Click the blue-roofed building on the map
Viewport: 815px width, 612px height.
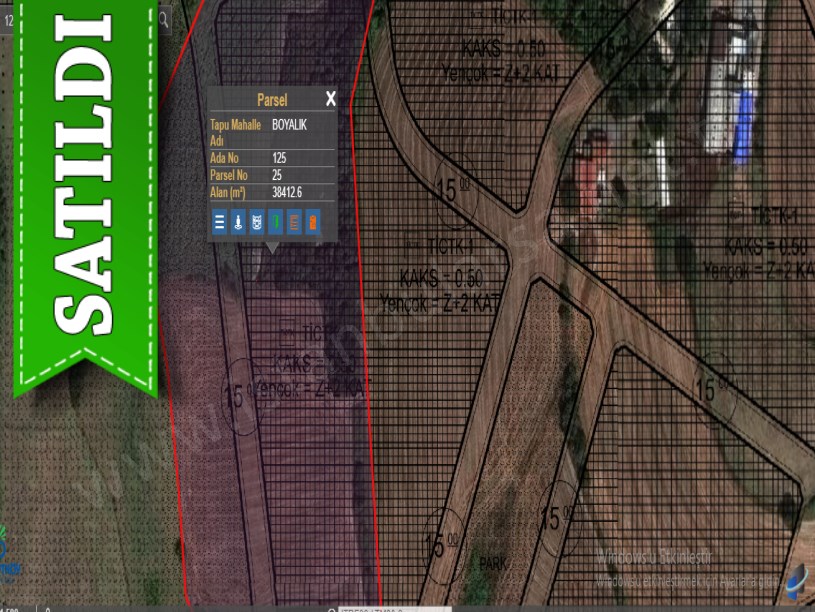pos(744,127)
